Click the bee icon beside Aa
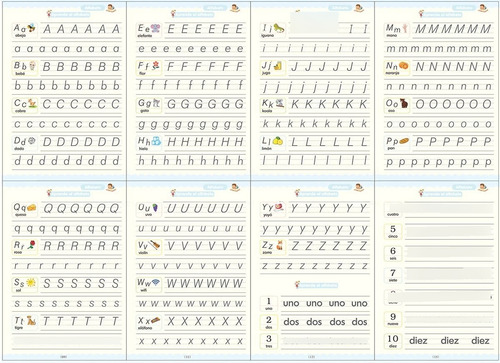 (31, 28)
